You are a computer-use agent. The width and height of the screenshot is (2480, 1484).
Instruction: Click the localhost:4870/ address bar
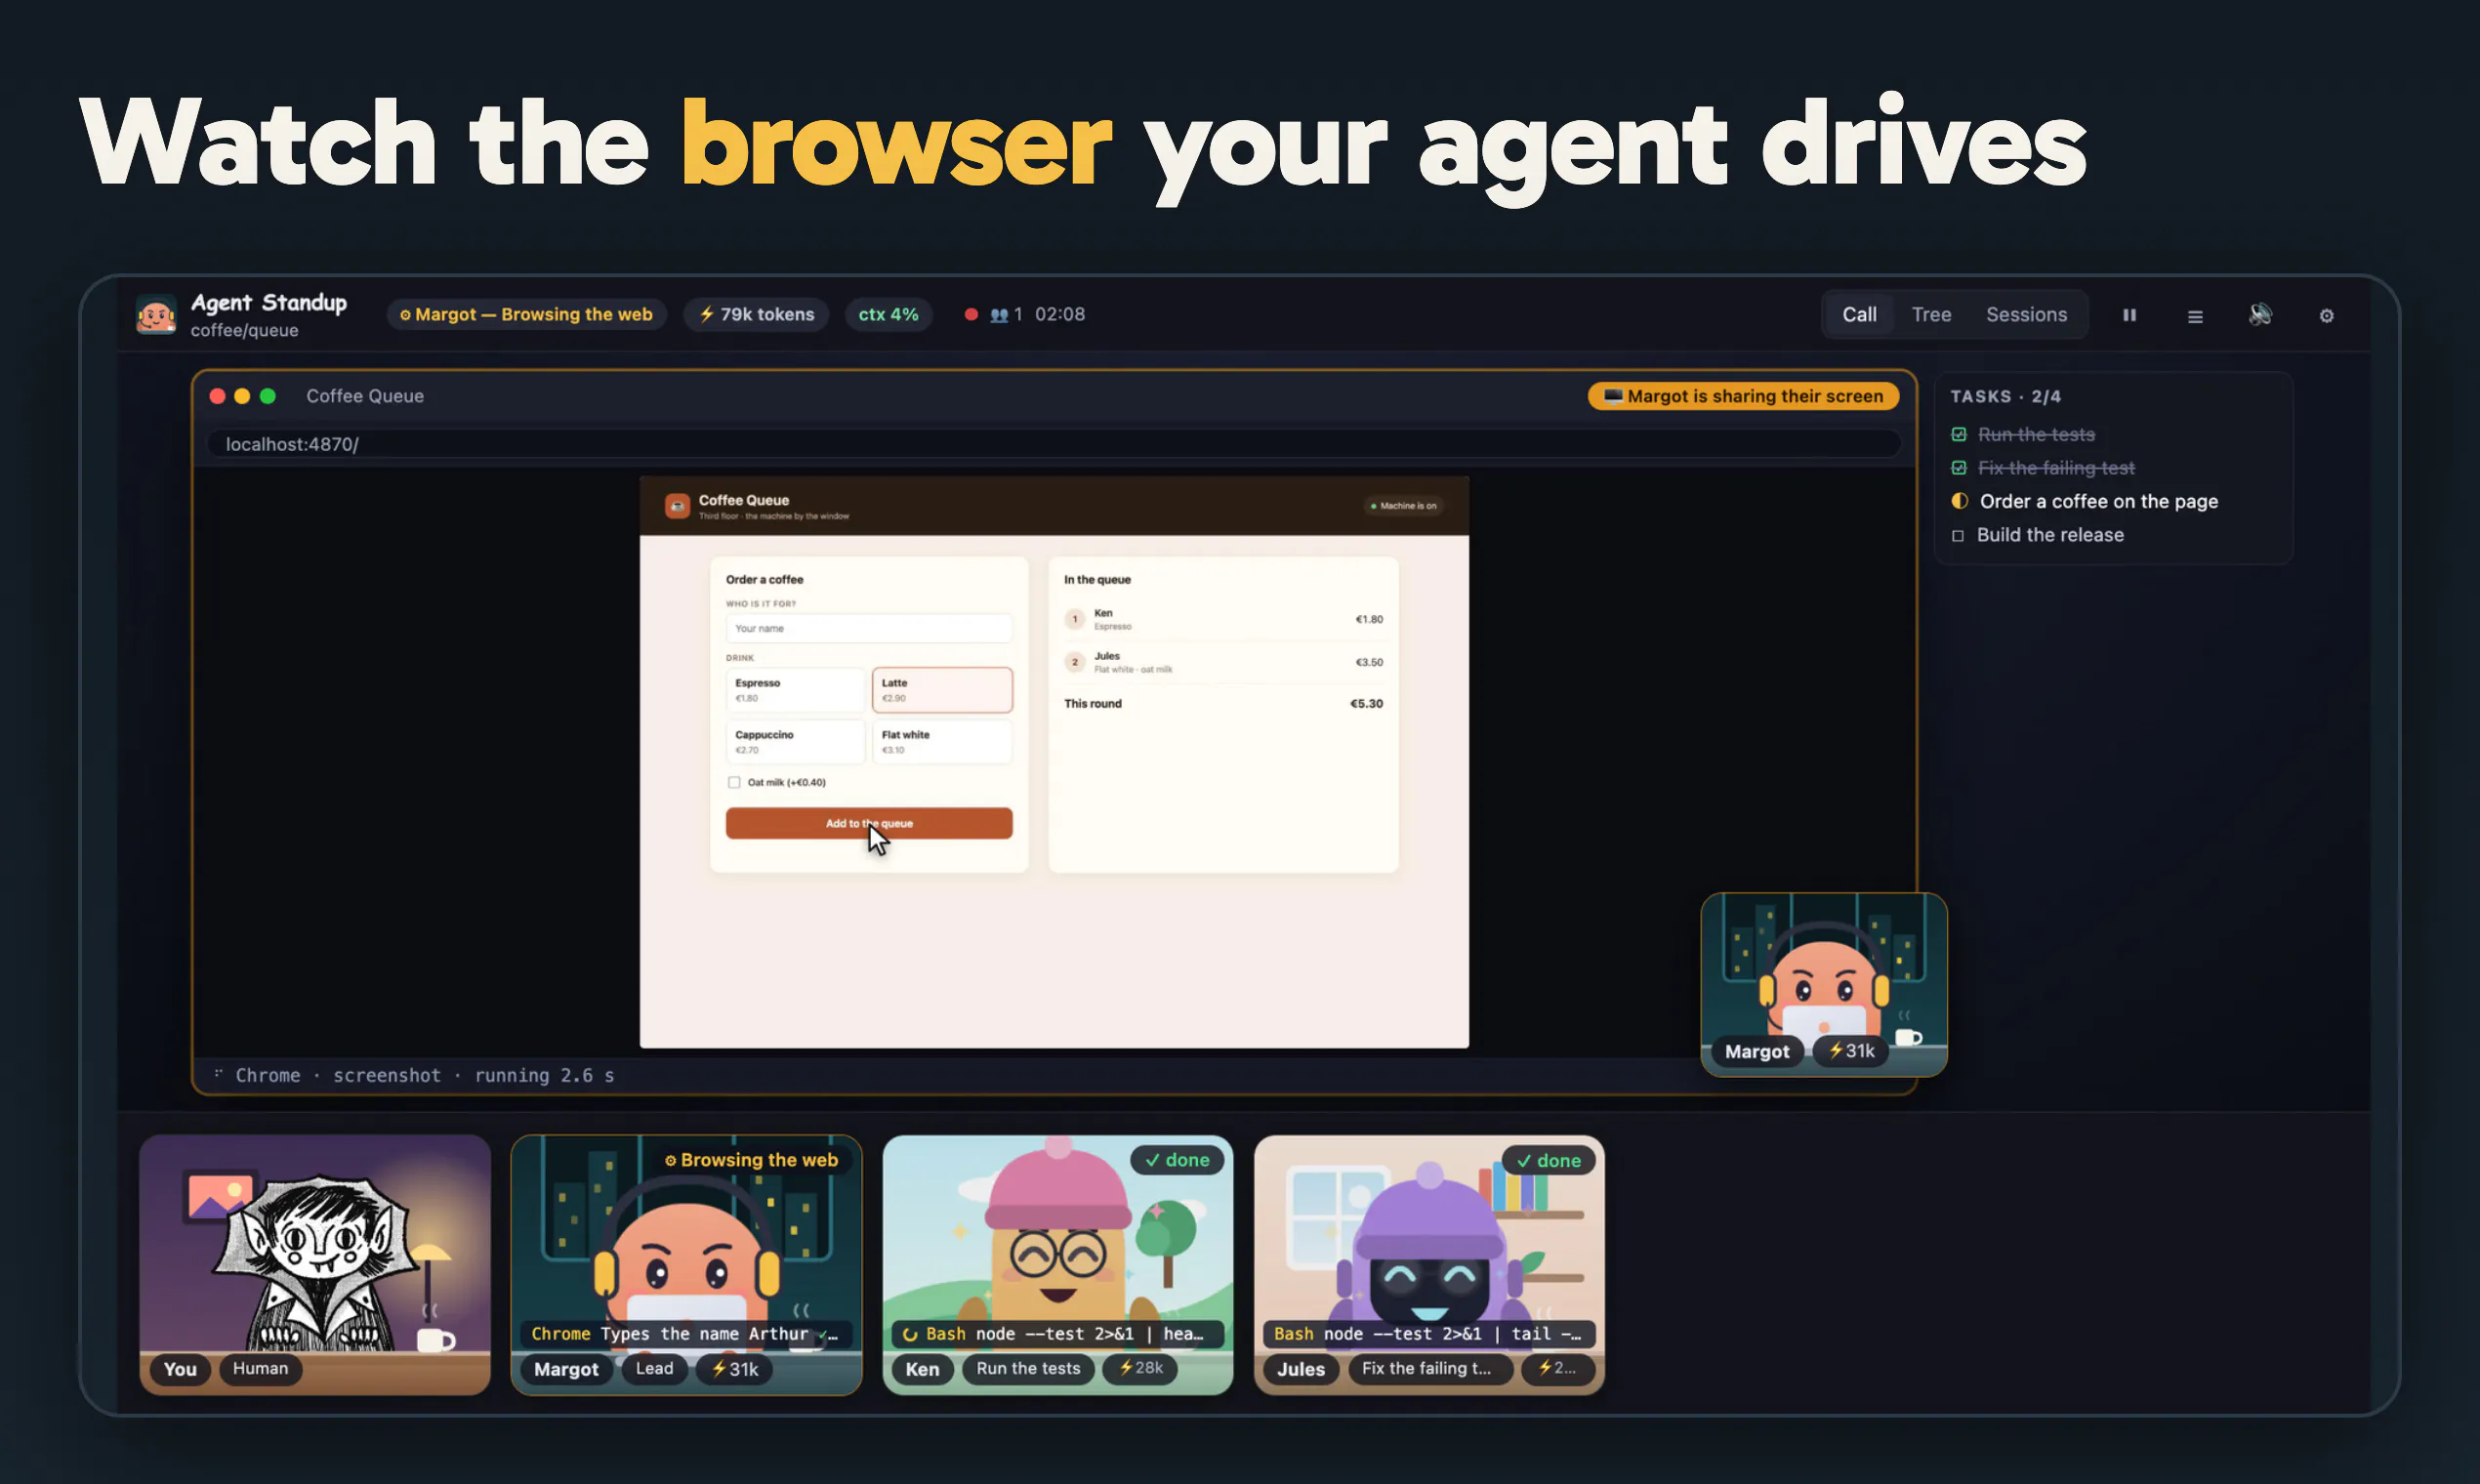1054,444
